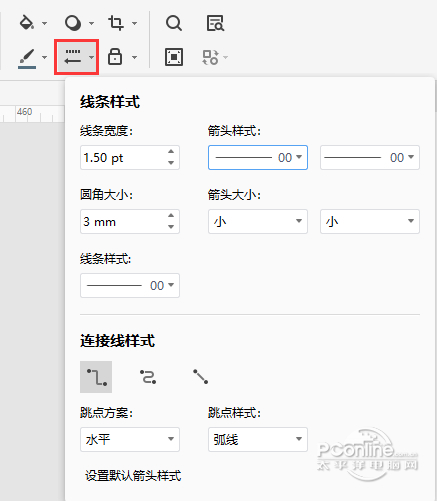Viewport: 437px width, 501px height.
Task: Increase line width with up arrow
Action: pyautogui.click(x=171, y=152)
